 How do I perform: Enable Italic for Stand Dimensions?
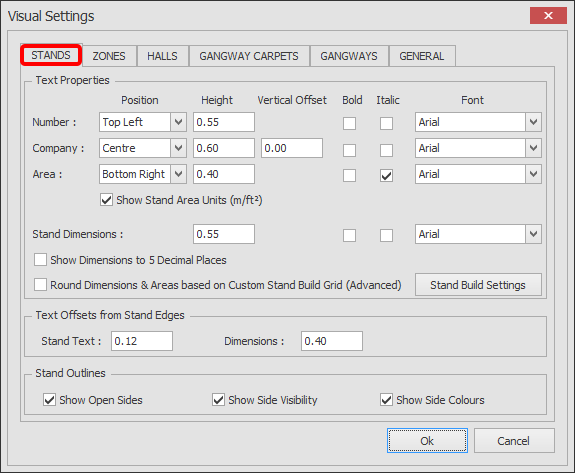[x=387, y=235]
